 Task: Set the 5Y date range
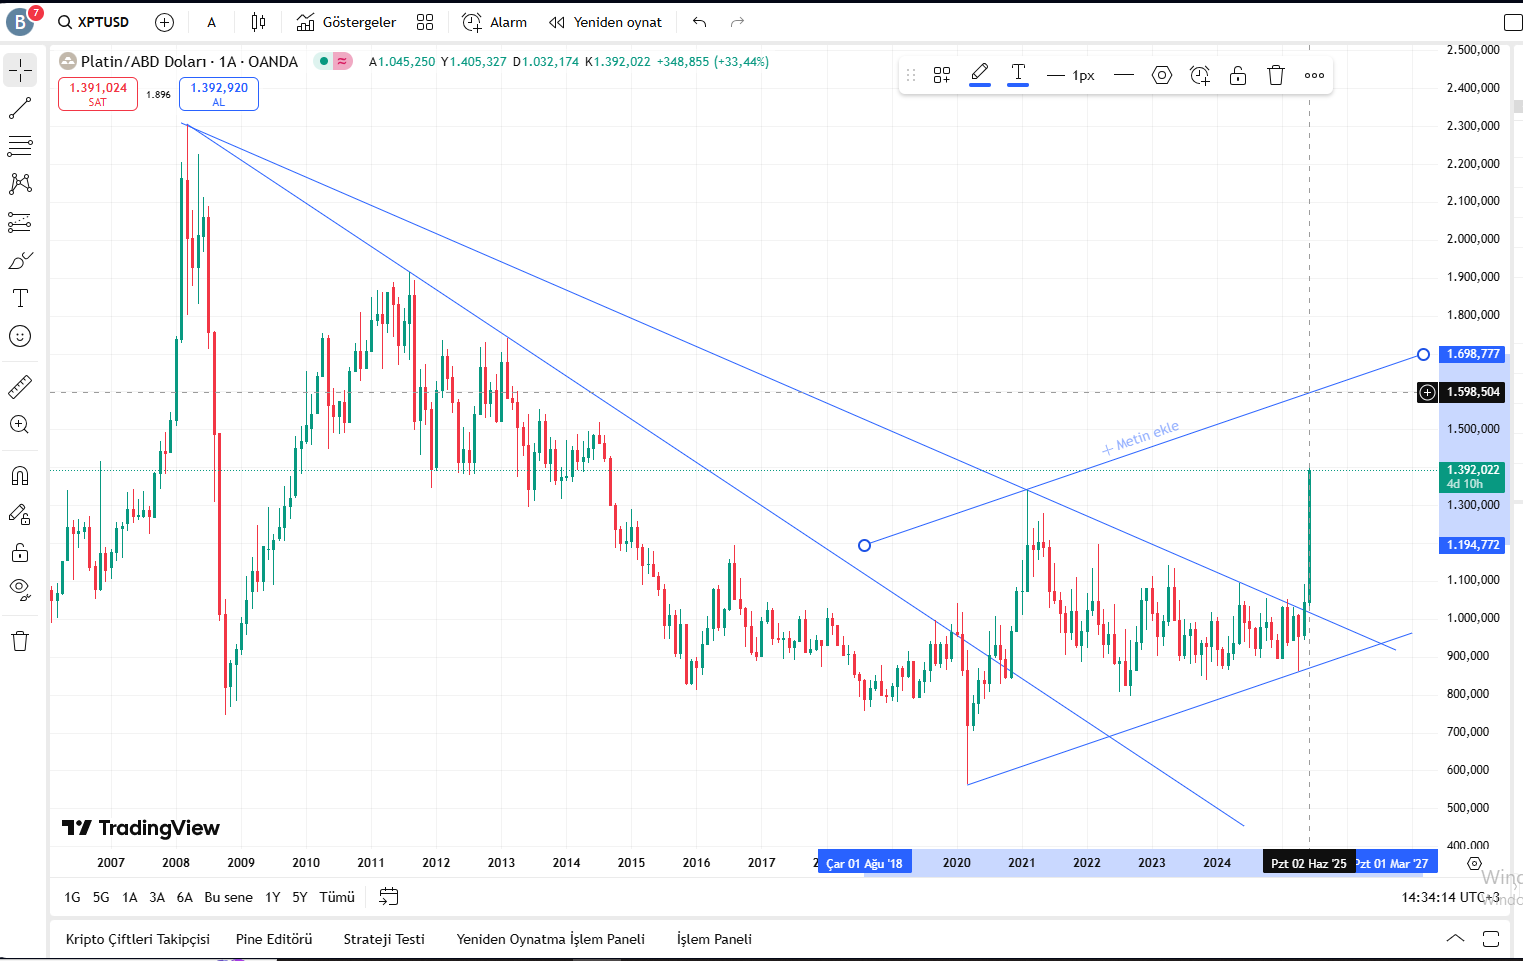click(x=300, y=897)
